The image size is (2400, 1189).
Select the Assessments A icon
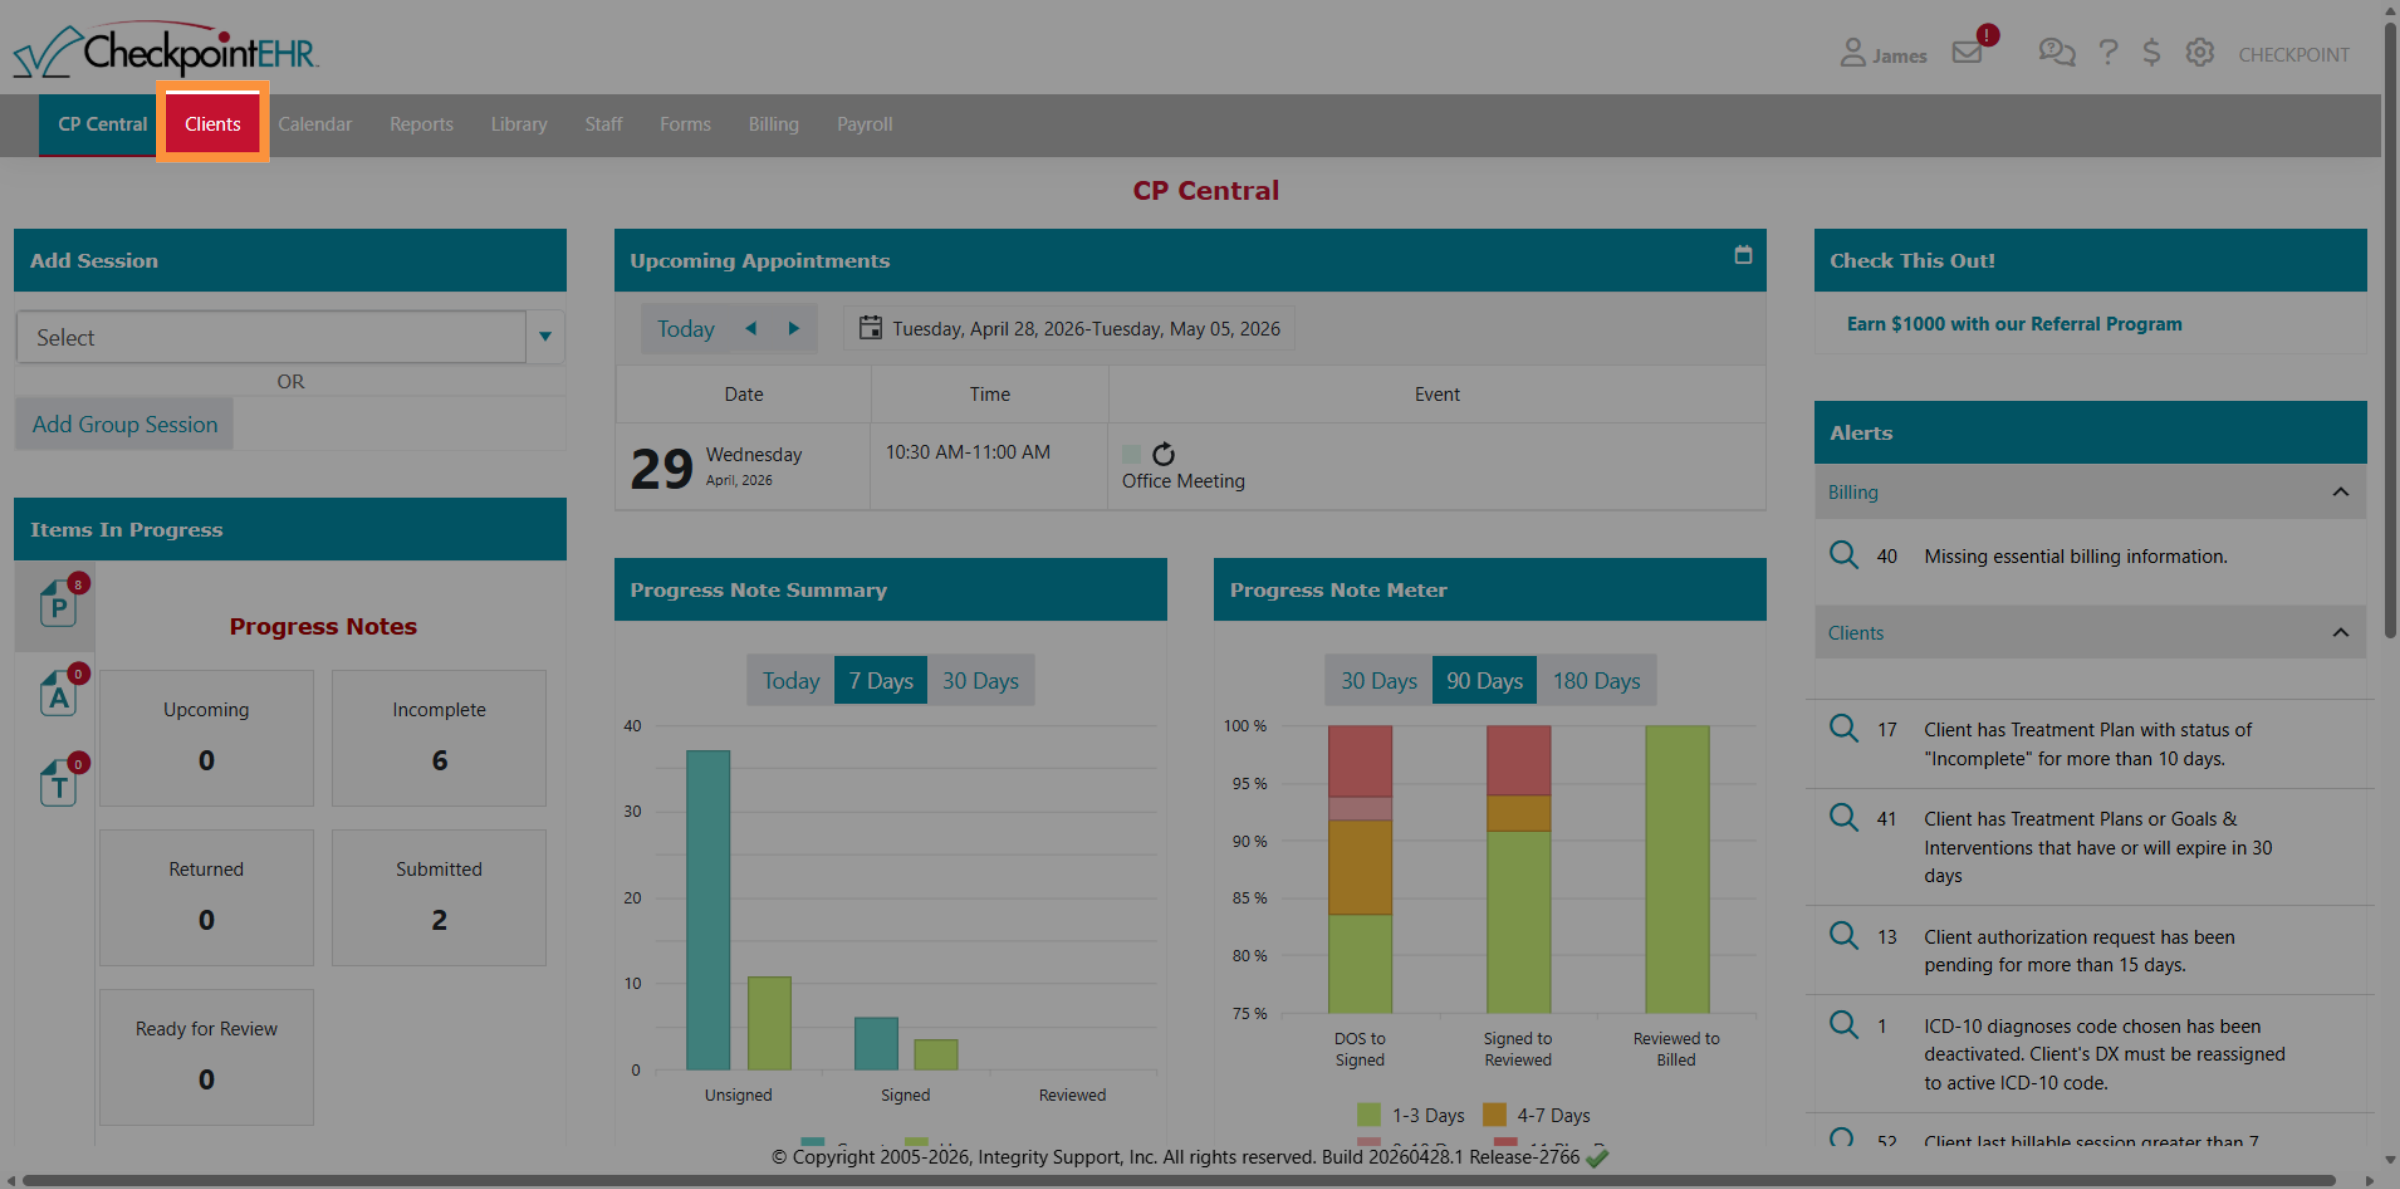tap(58, 696)
